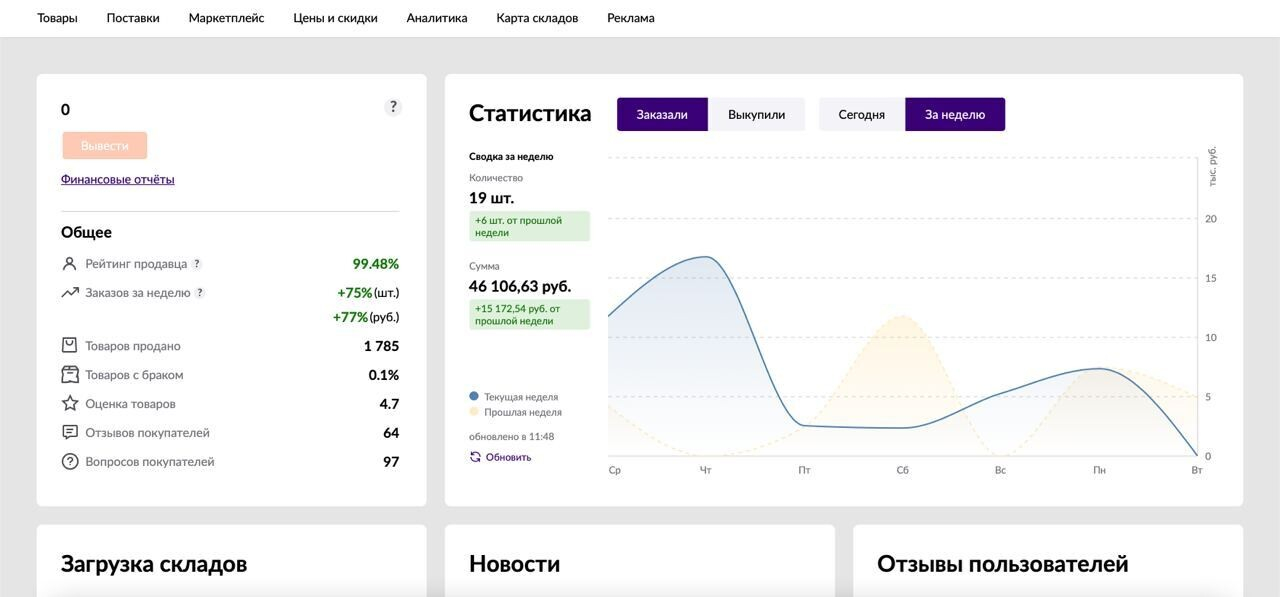Open Карта складов page
Screen dimensions: 1280x597
[x=537, y=18]
